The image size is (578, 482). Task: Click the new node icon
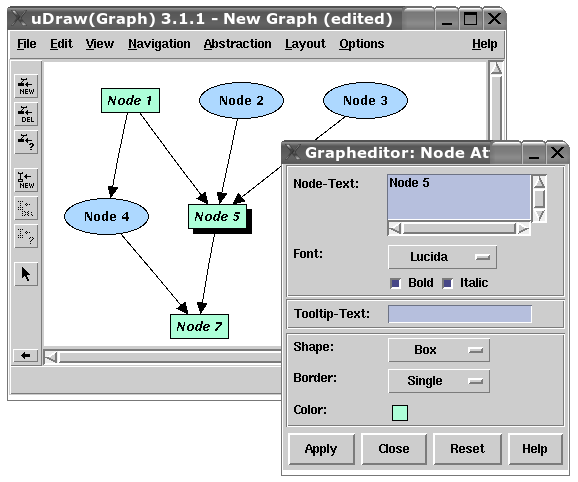click(x=26, y=86)
